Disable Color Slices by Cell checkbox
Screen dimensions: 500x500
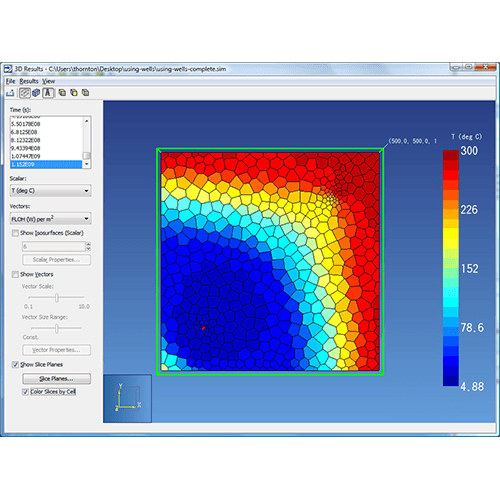[25, 392]
